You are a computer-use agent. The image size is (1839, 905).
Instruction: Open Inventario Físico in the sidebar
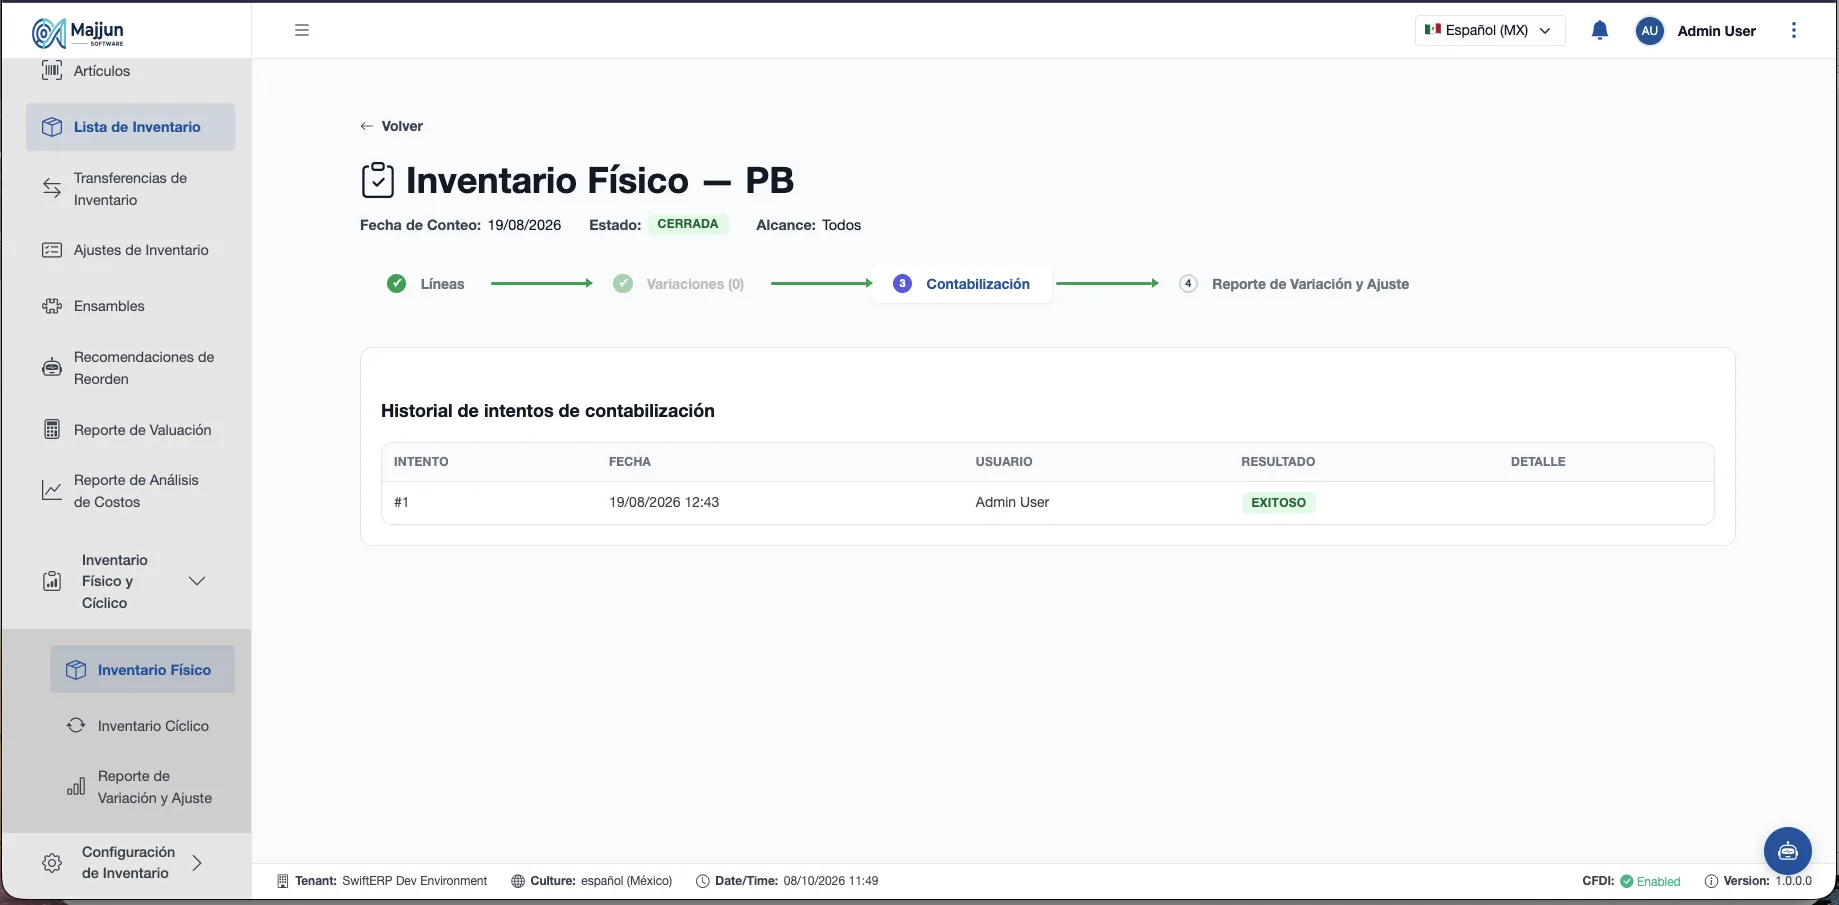[x=142, y=670]
